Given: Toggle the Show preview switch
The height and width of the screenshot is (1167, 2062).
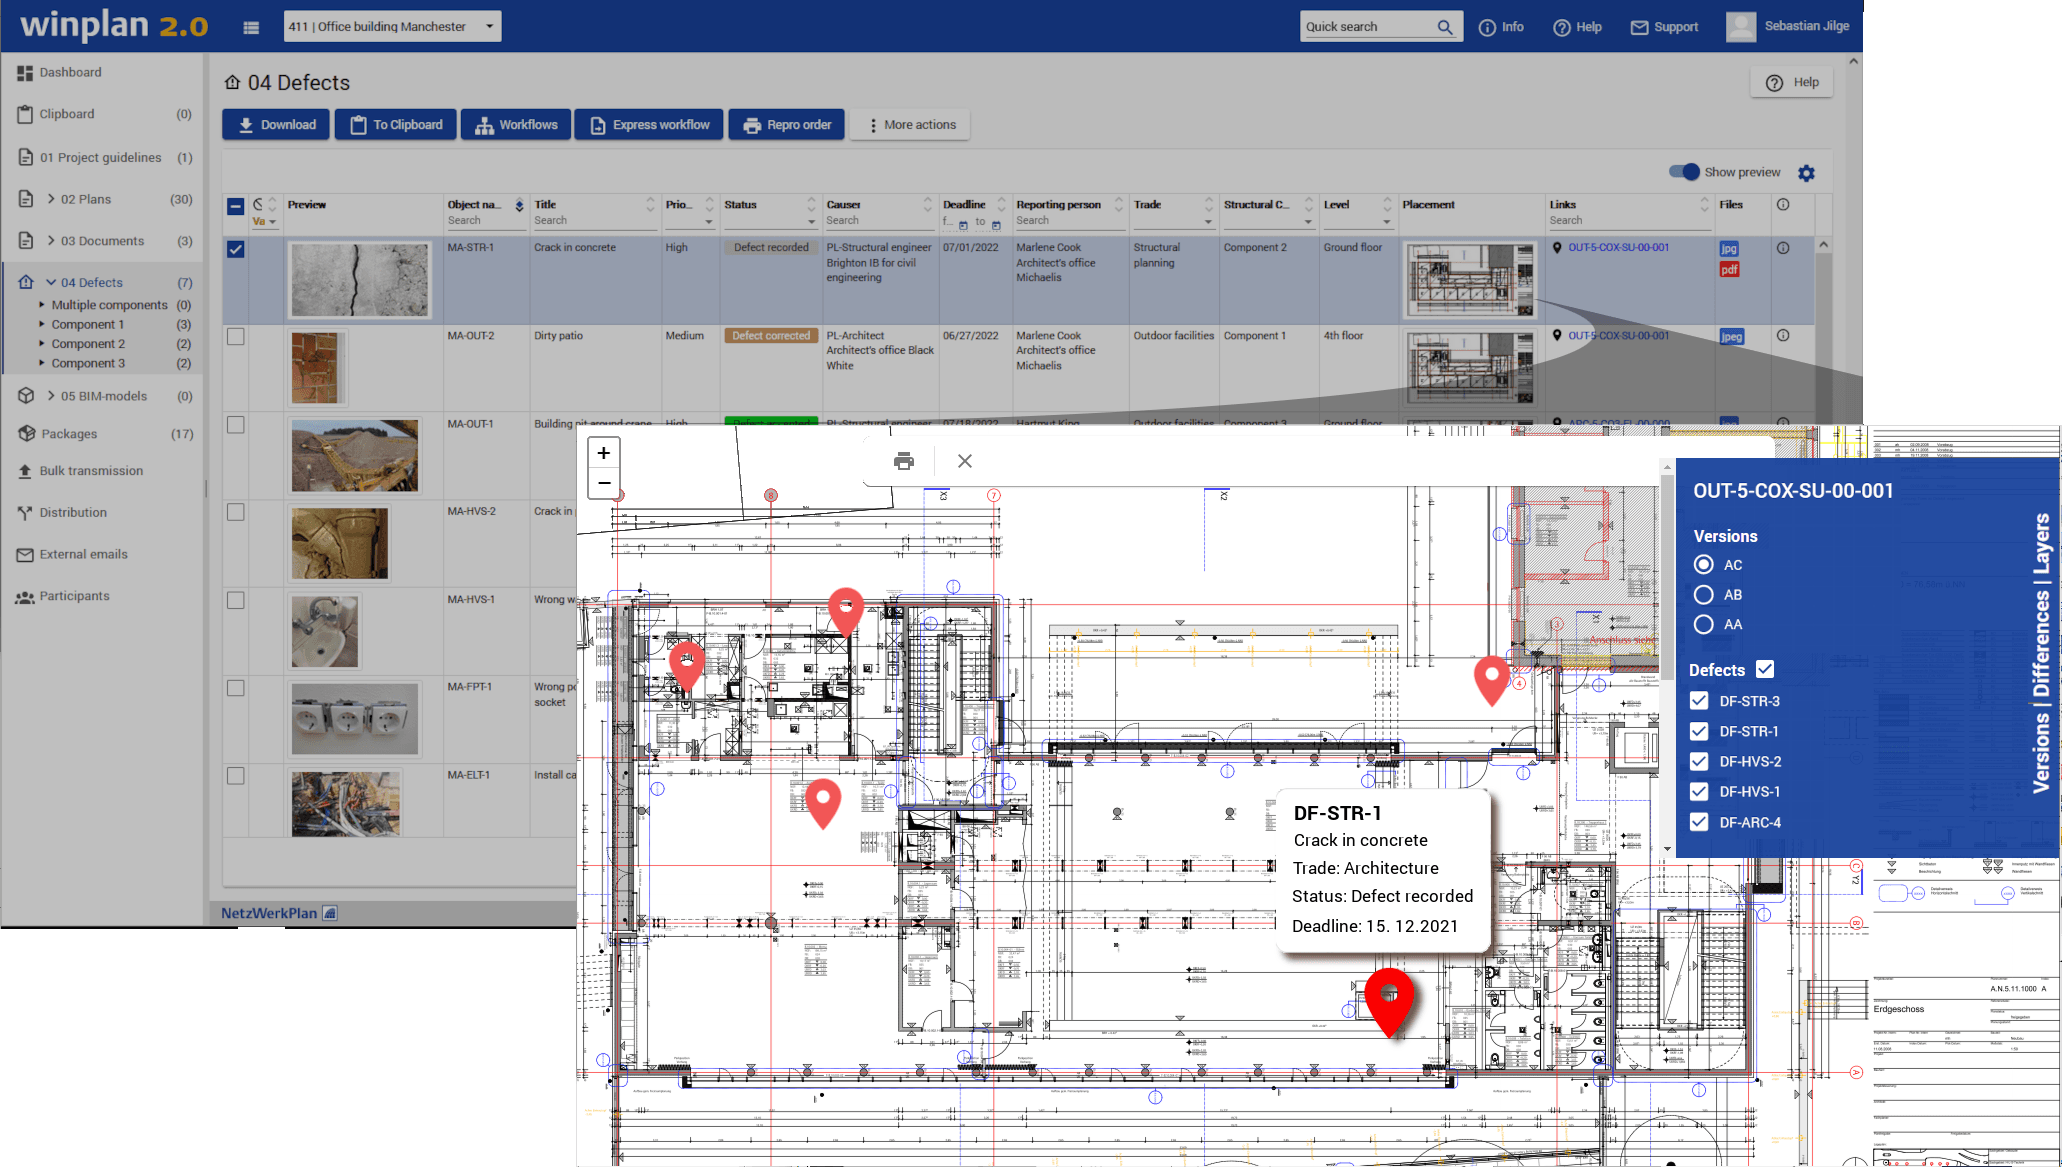Looking at the screenshot, I should tap(1684, 172).
